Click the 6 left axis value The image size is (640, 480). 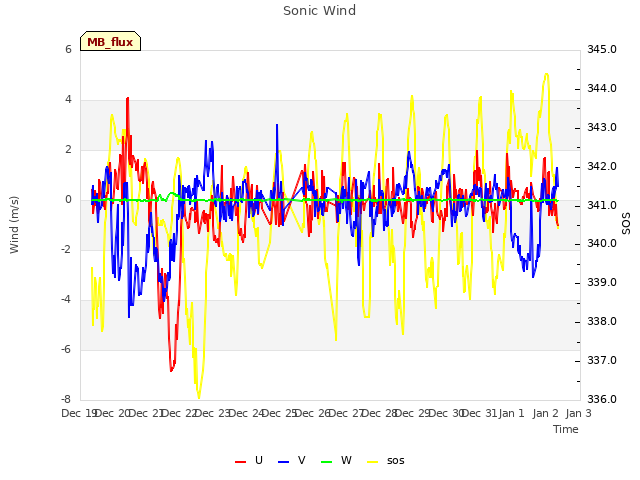click(x=68, y=49)
